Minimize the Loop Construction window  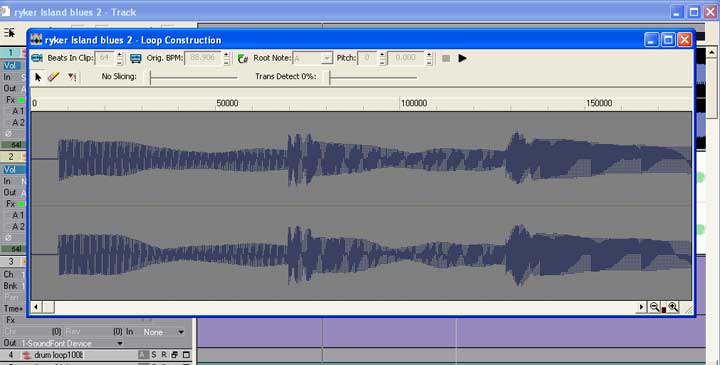tap(652, 40)
